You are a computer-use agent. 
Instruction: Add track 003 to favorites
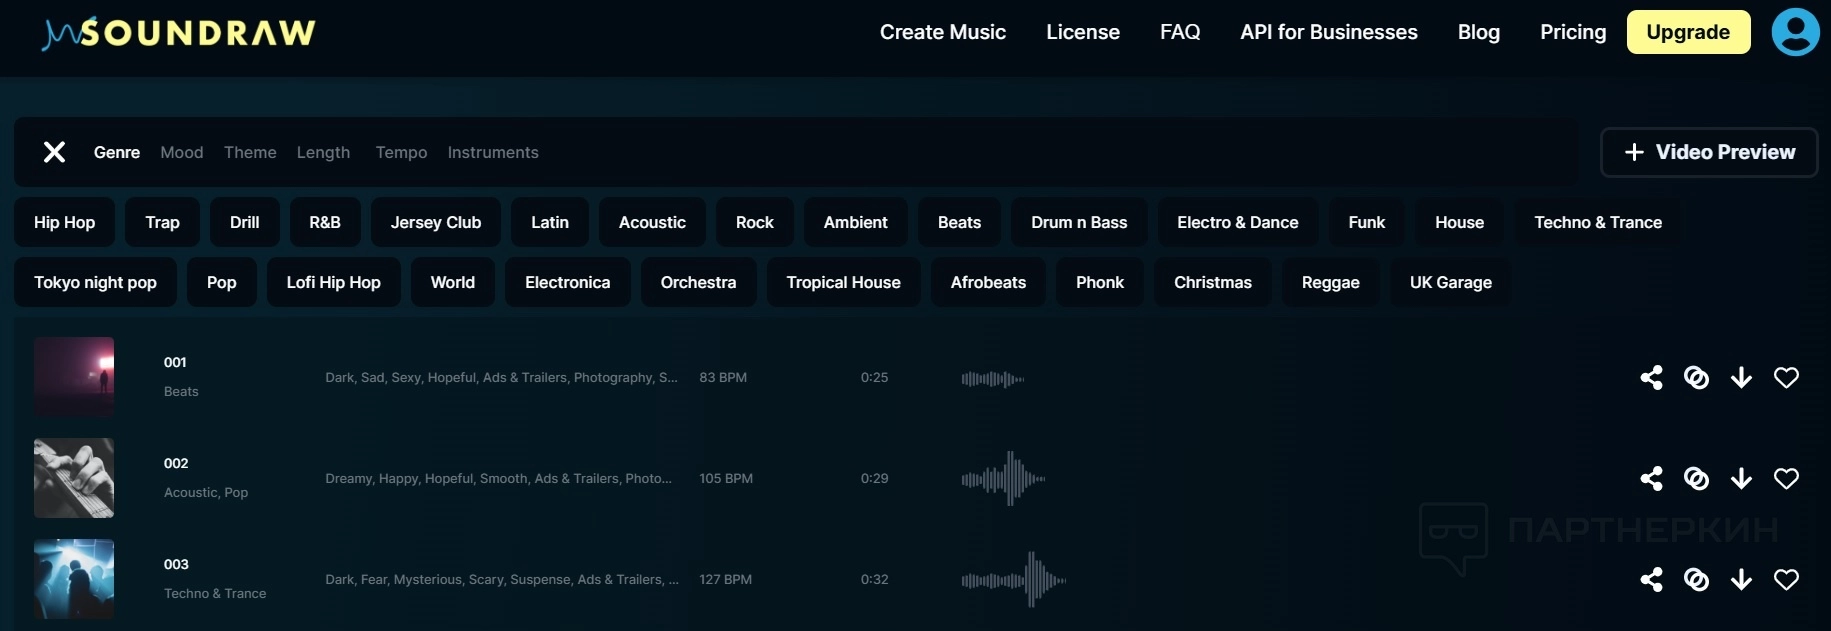tap(1786, 579)
